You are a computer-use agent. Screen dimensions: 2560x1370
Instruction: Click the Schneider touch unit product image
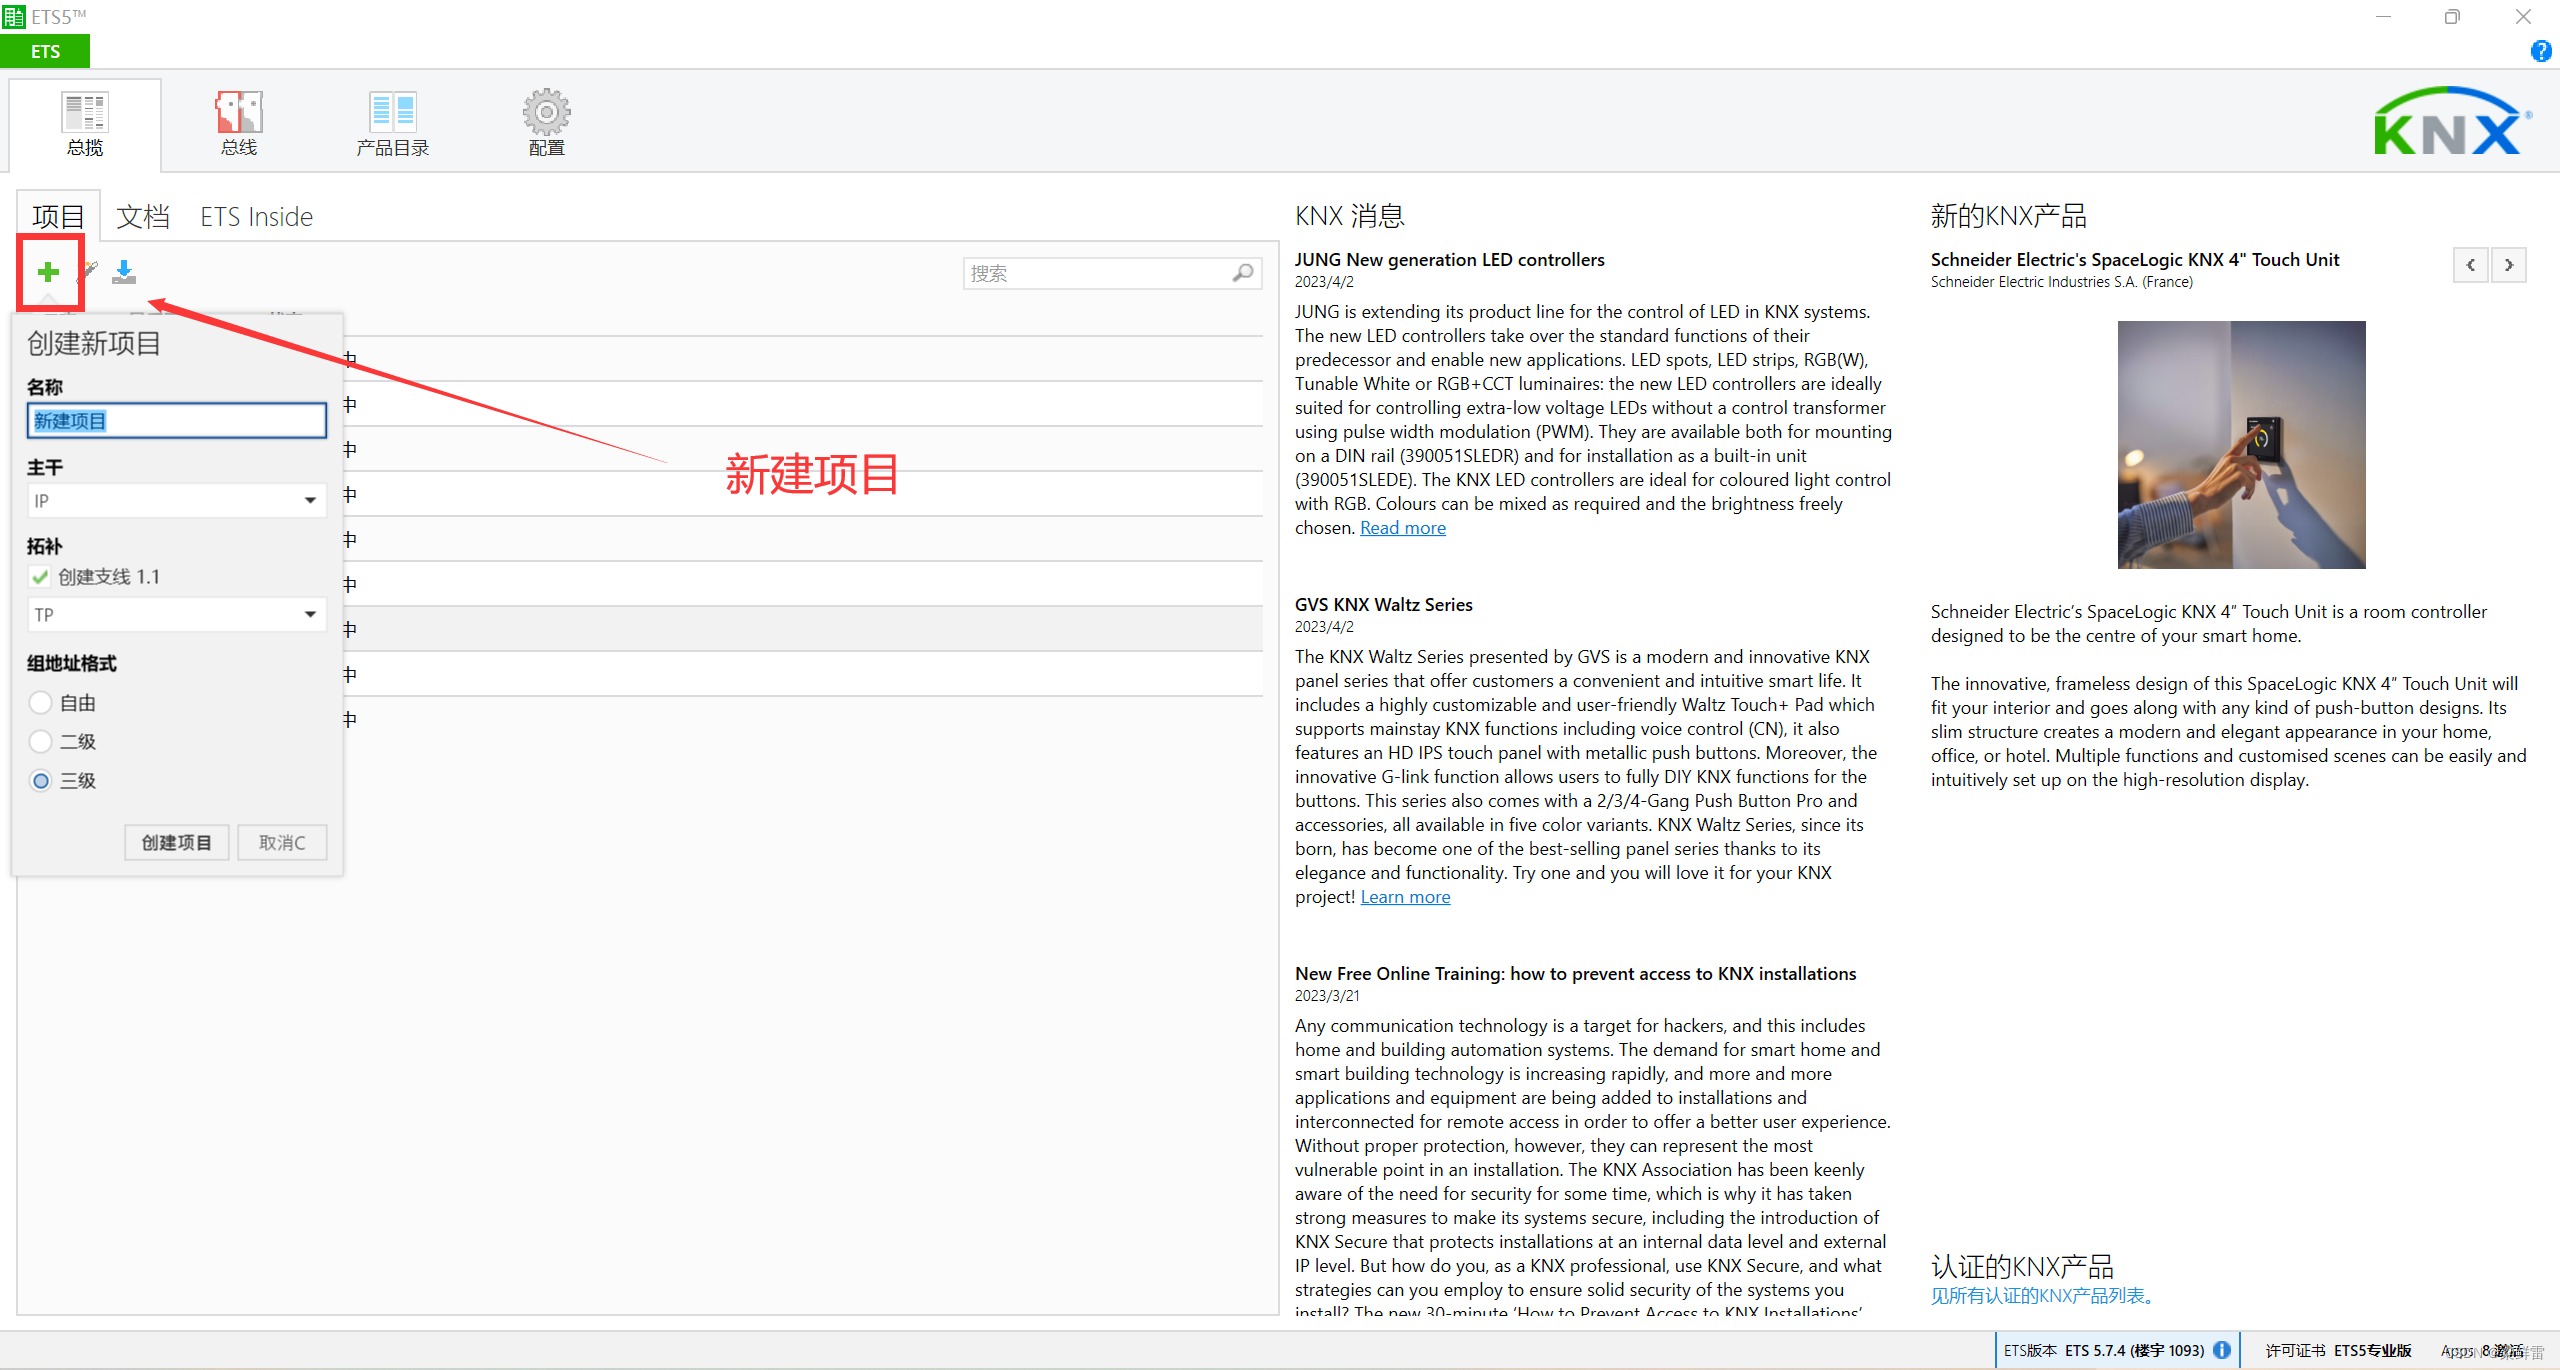pos(2241,445)
